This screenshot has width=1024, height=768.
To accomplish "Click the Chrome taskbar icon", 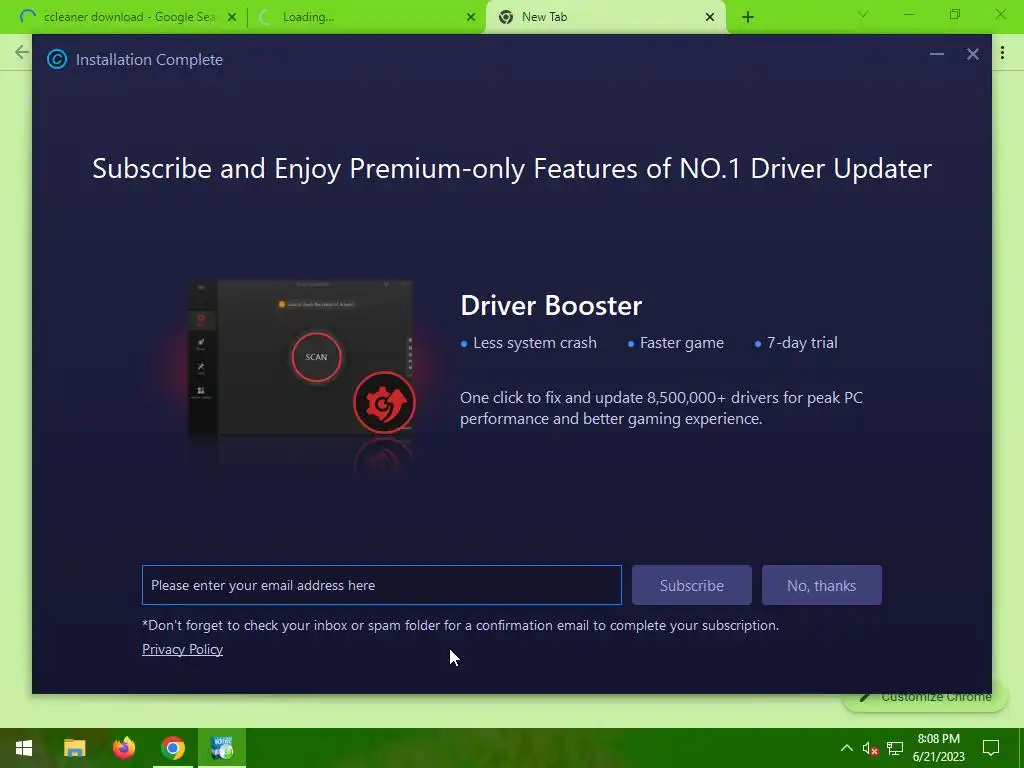I will pos(172,748).
